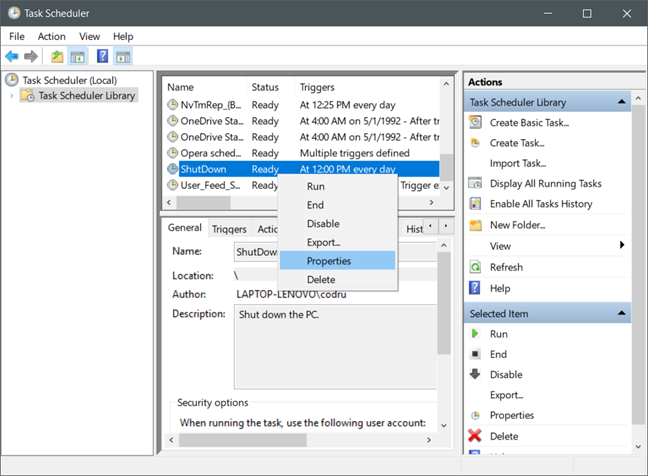Click the Refresh icon in Actions pane
This screenshot has width=648, height=476.
pyautogui.click(x=475, y=267)
